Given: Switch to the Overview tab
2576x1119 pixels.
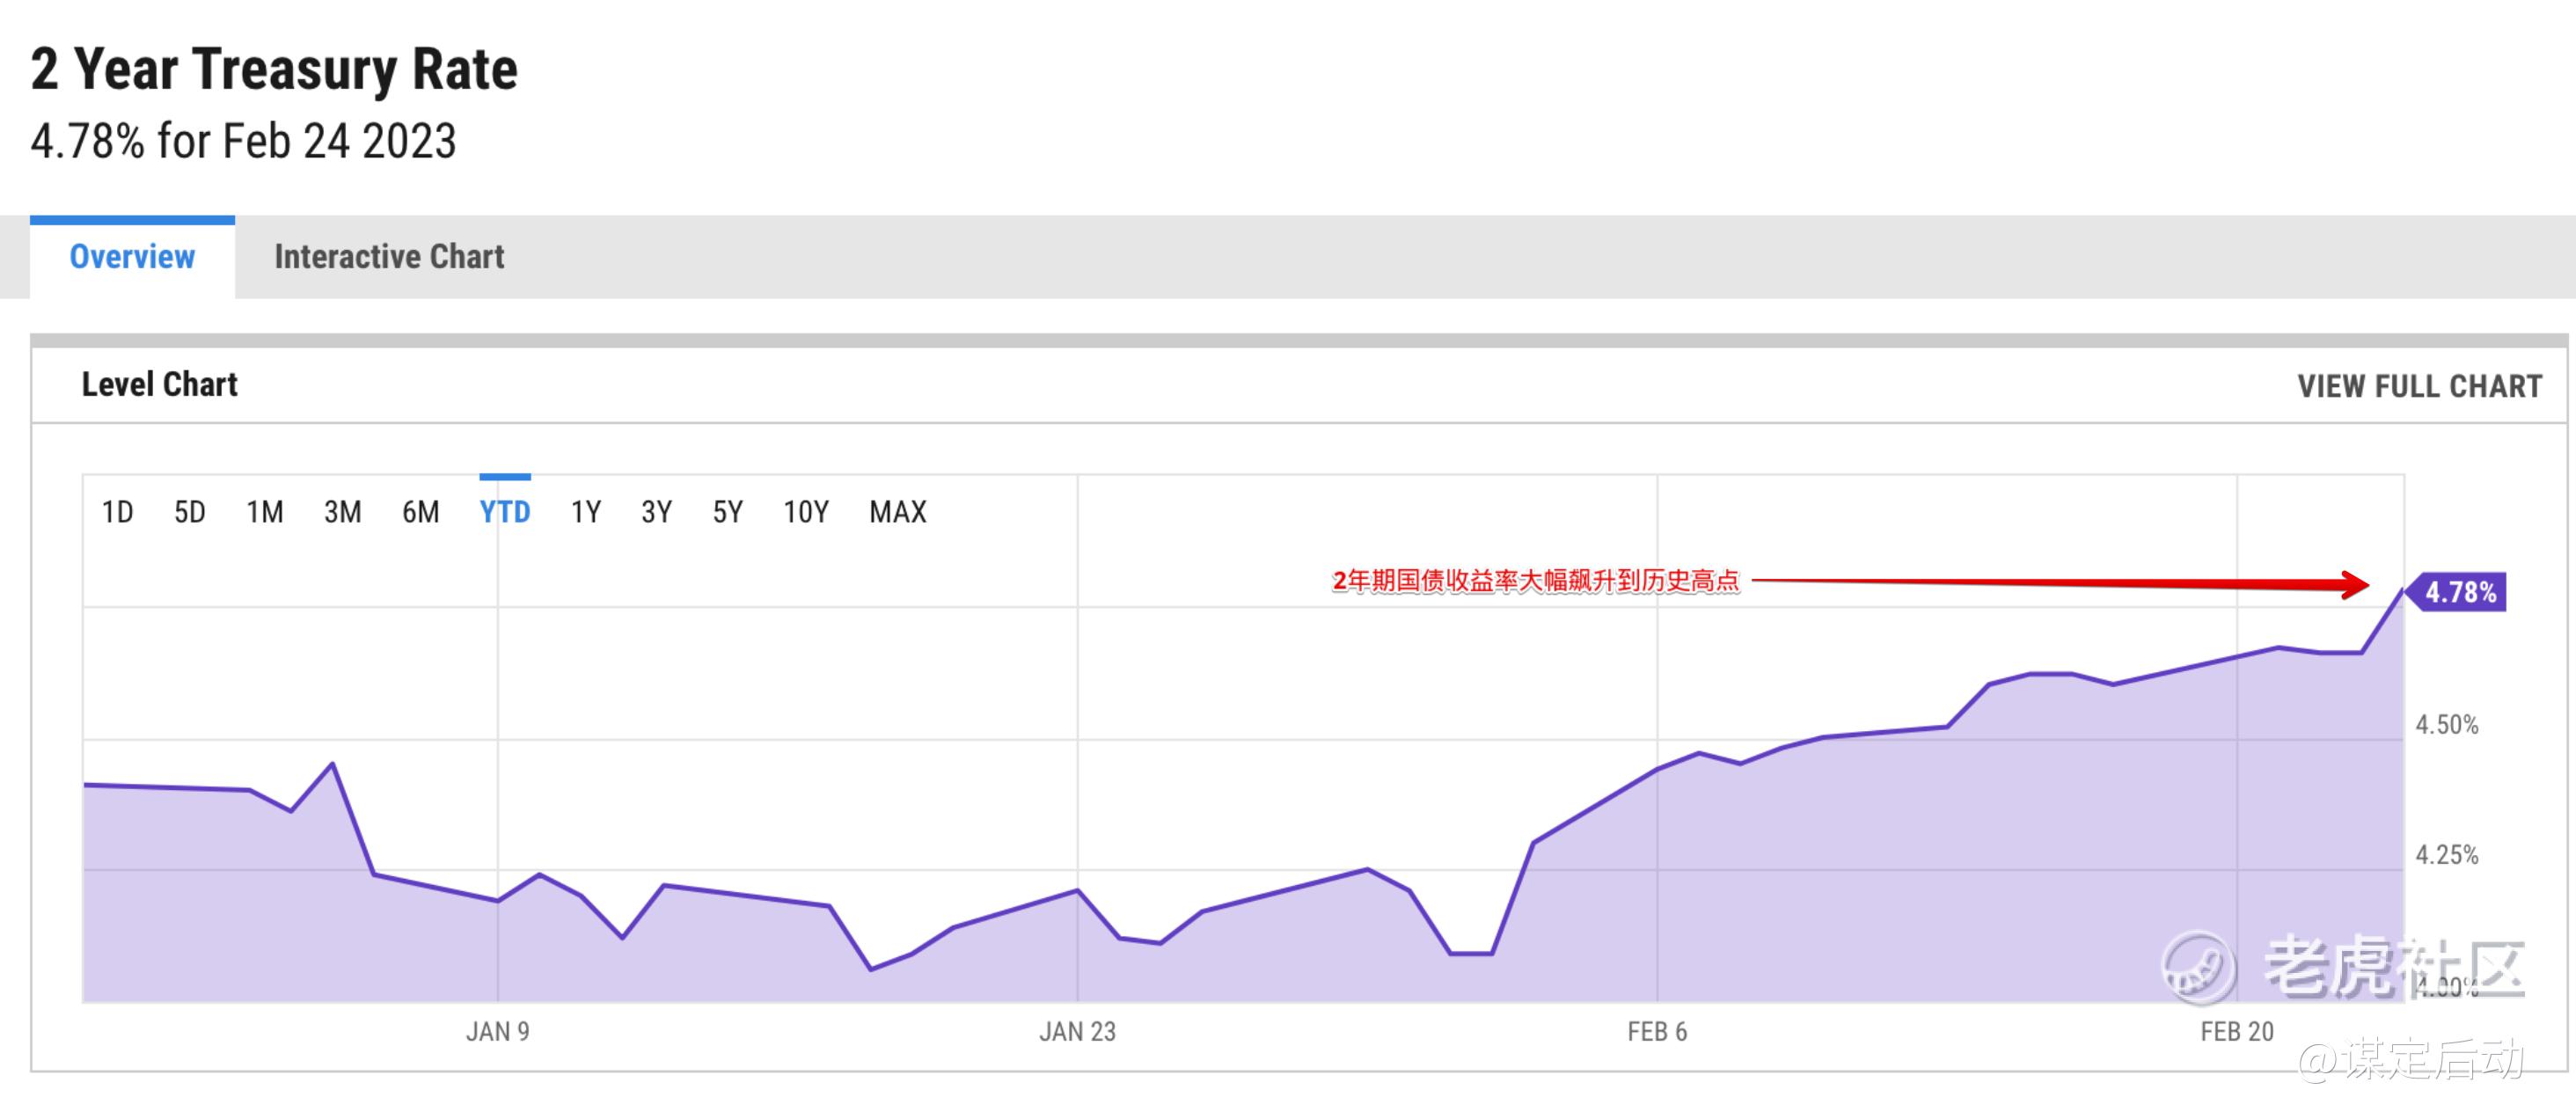Looking at the screenshot, I should 132,257.
